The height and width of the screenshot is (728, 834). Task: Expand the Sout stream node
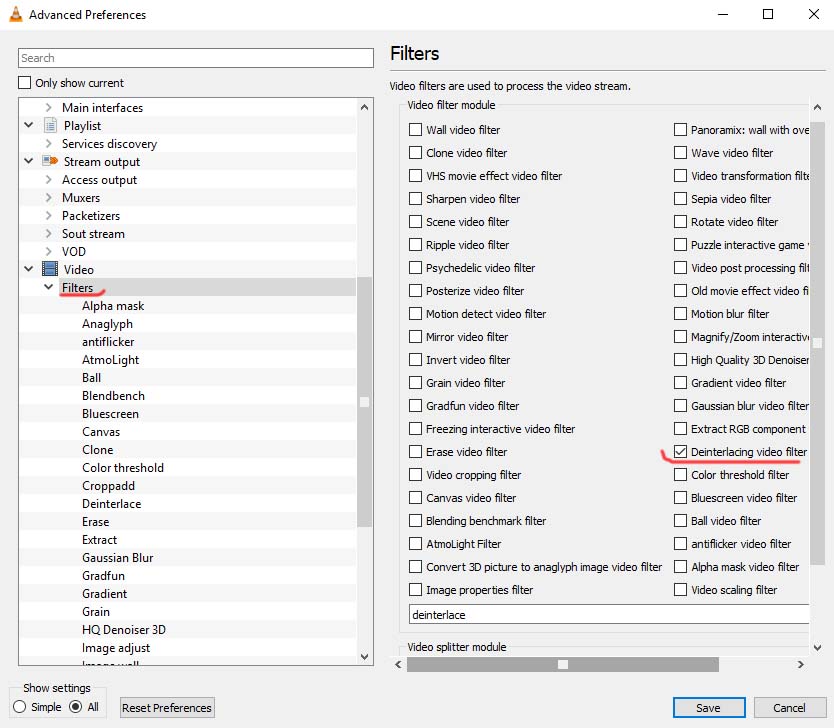coord(48,233)
